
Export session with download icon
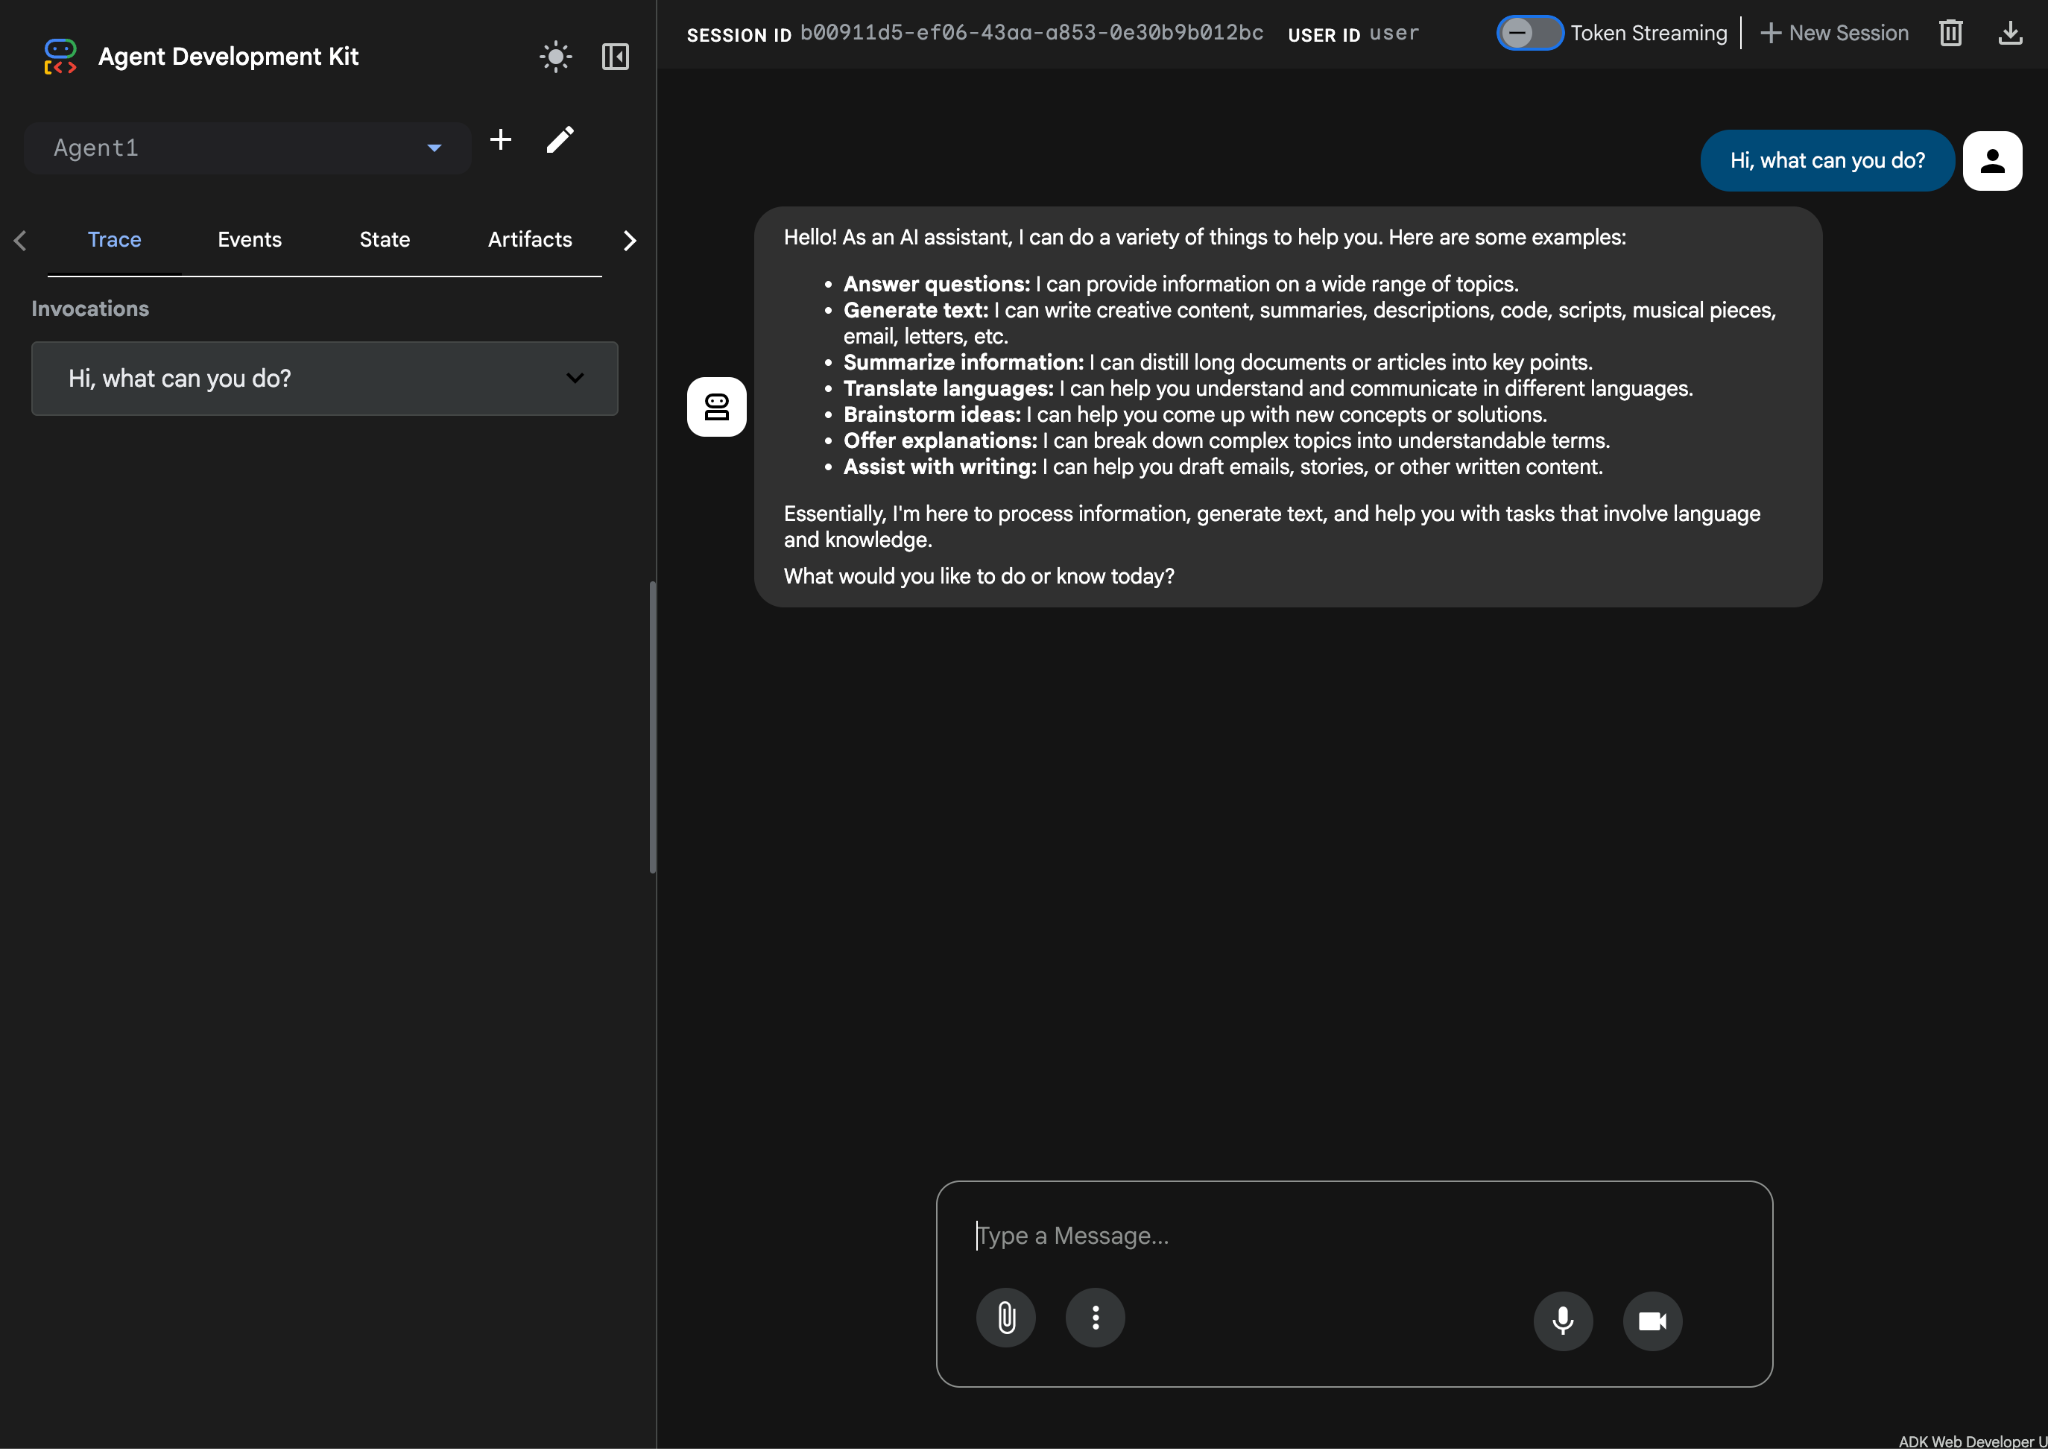point(2010,33)
